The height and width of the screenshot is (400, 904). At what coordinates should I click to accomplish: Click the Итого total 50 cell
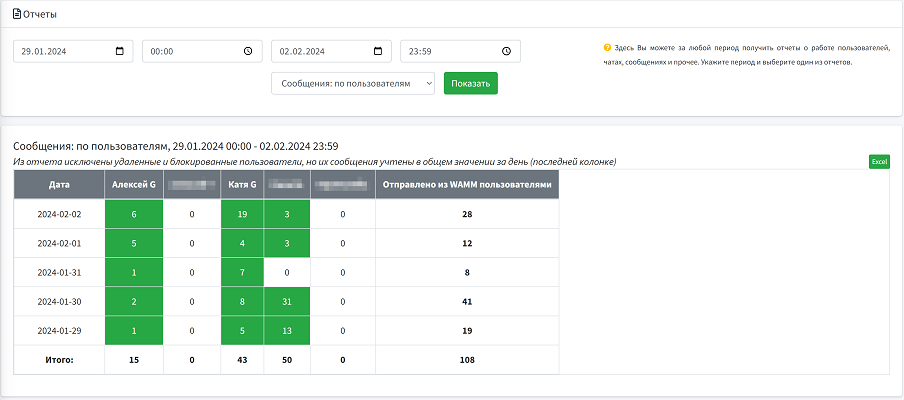click(x=287, y=360)
